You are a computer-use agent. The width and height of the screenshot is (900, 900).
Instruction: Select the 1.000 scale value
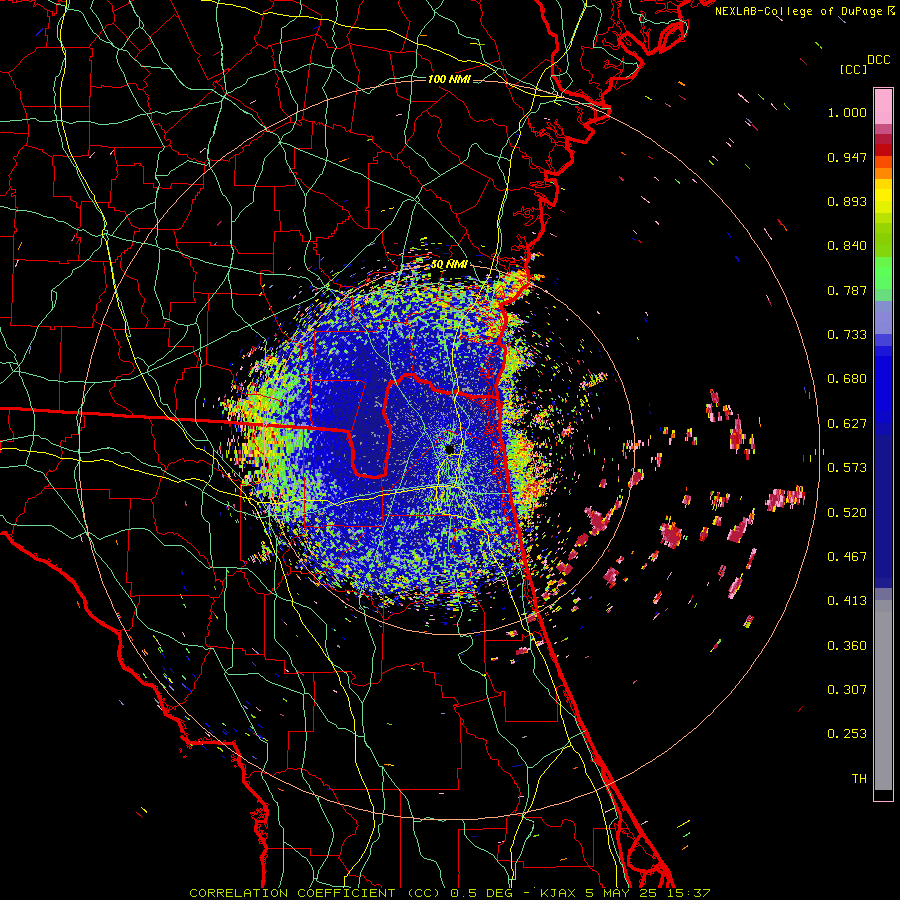click(847, 112)
